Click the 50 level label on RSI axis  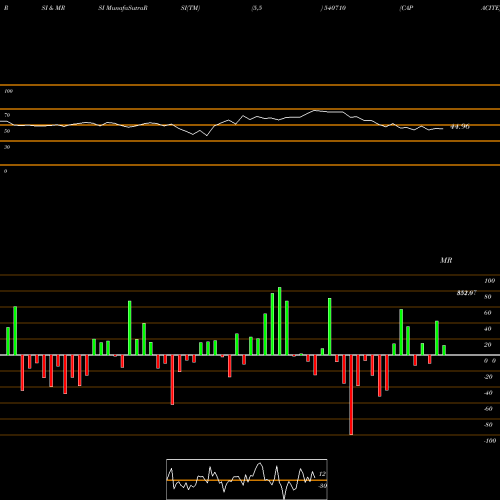(x=7, y=131)
